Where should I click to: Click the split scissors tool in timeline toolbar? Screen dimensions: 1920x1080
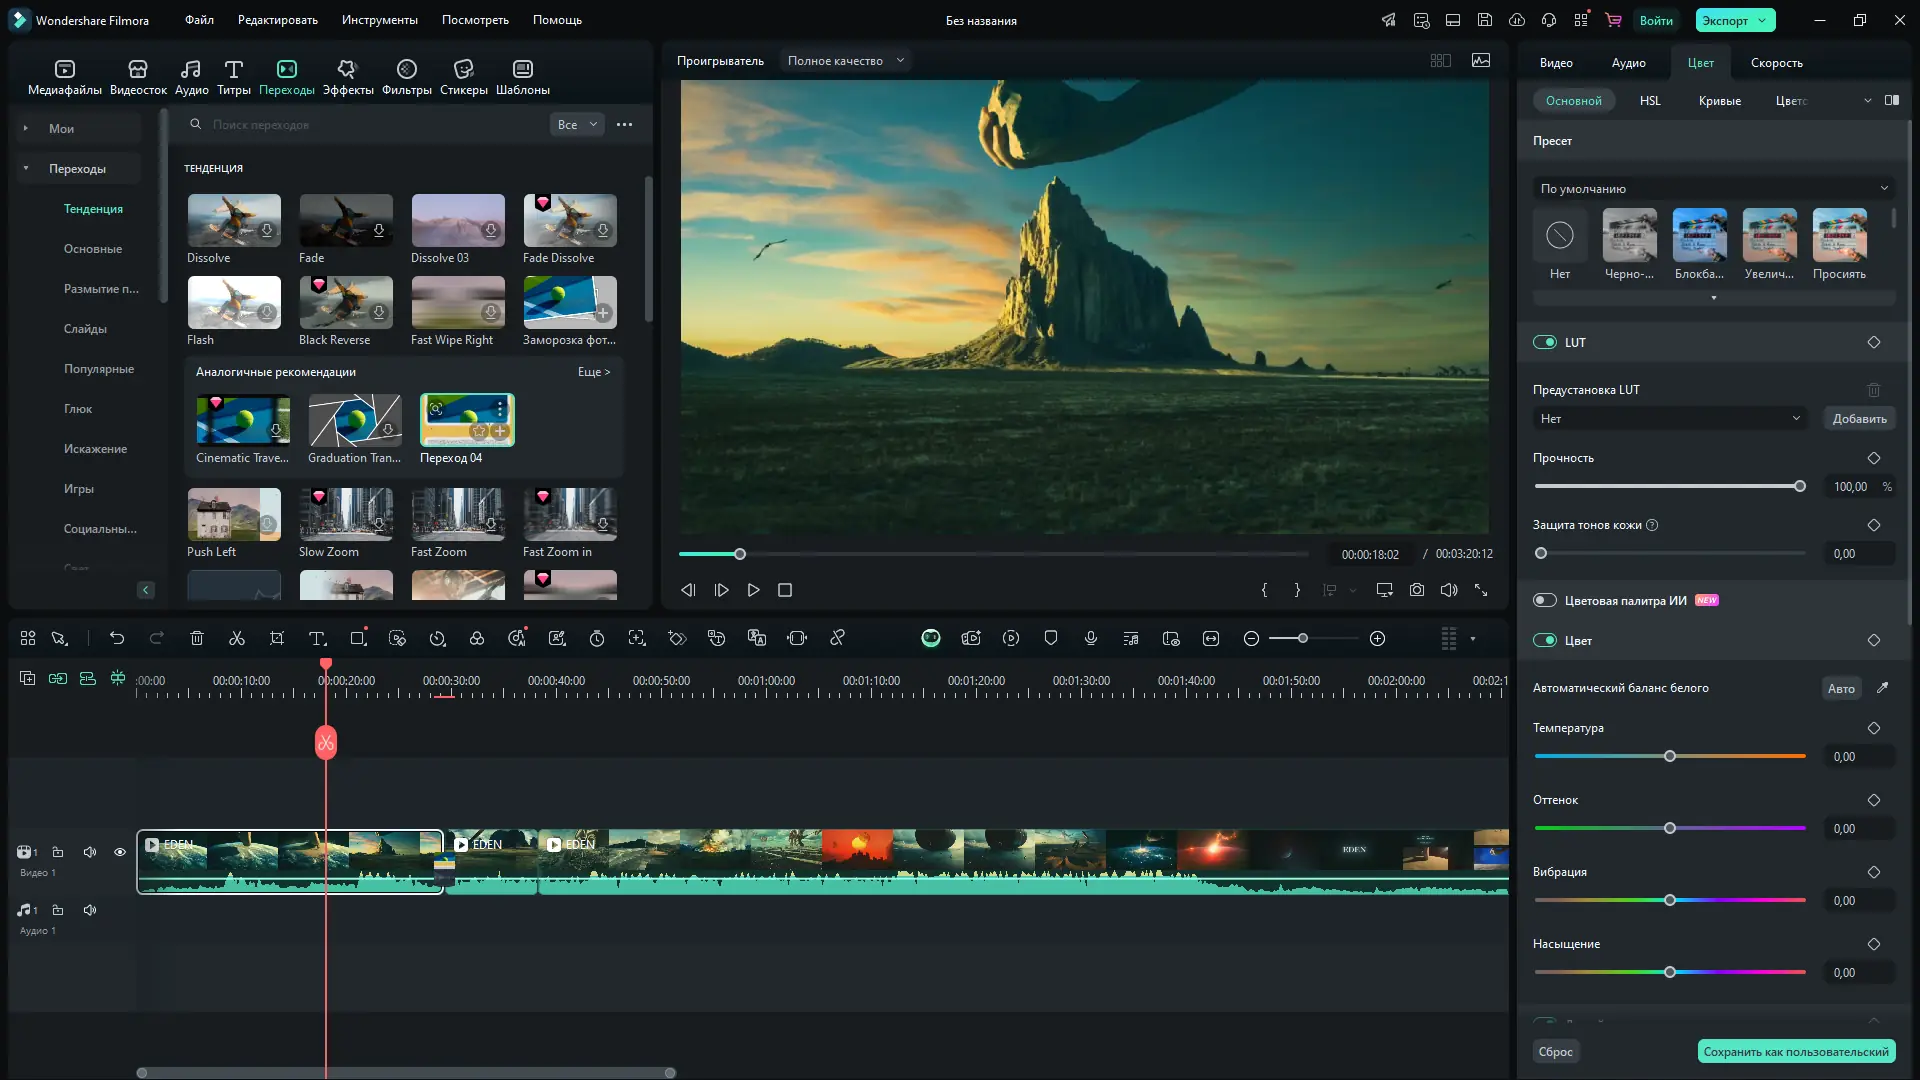click(237, 639)
